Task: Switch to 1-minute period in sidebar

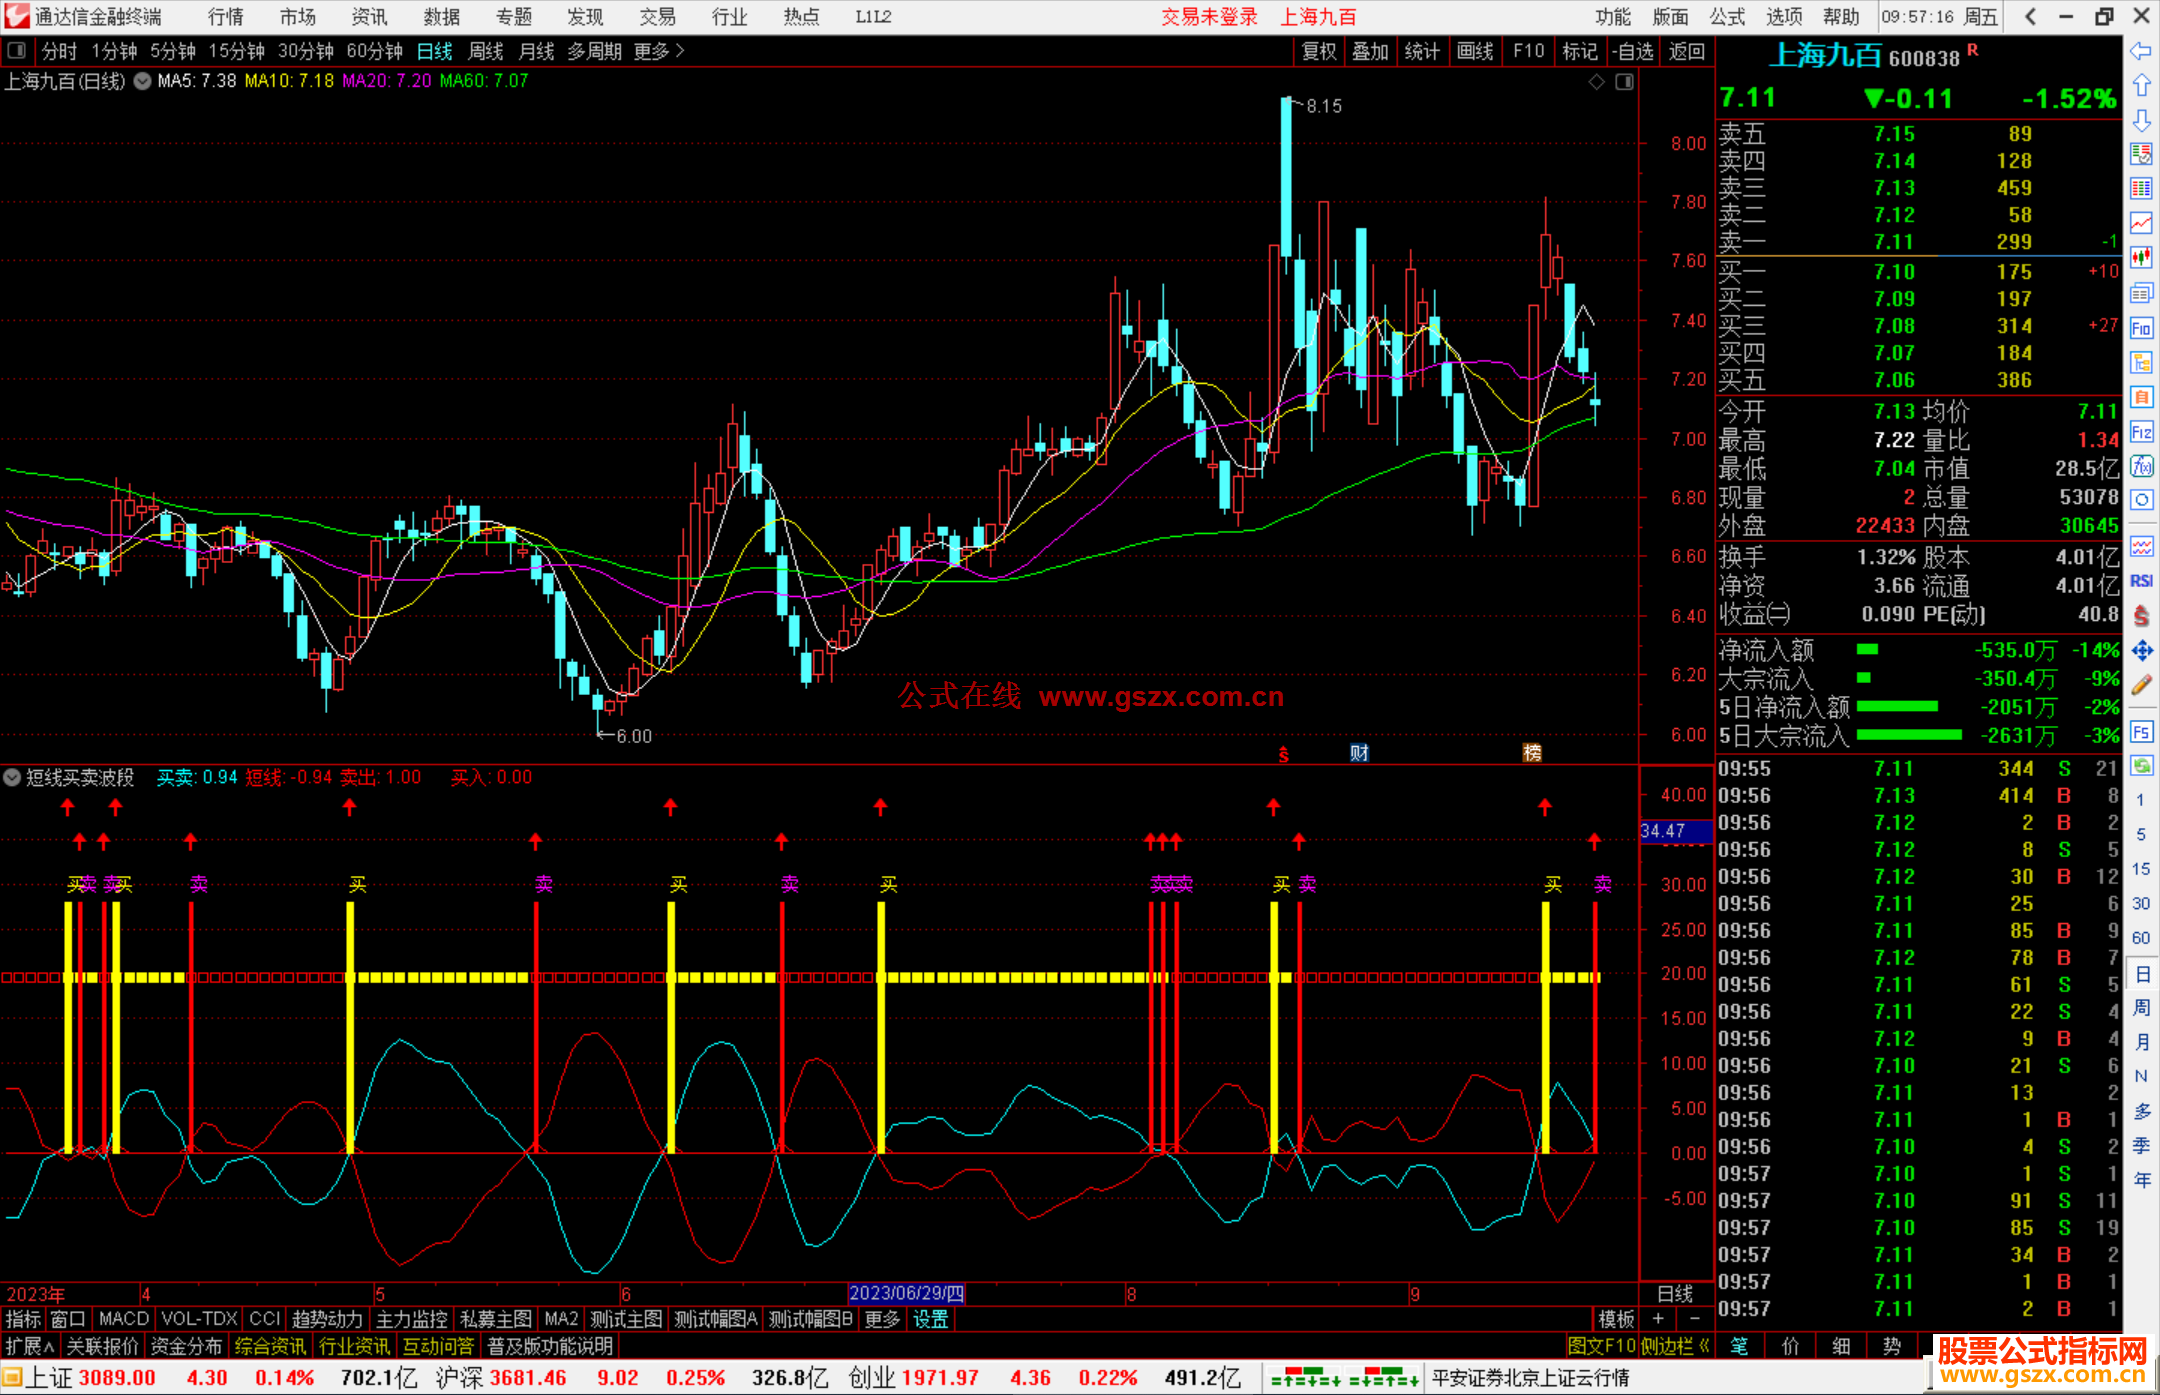Action: tap(2140, 800)
